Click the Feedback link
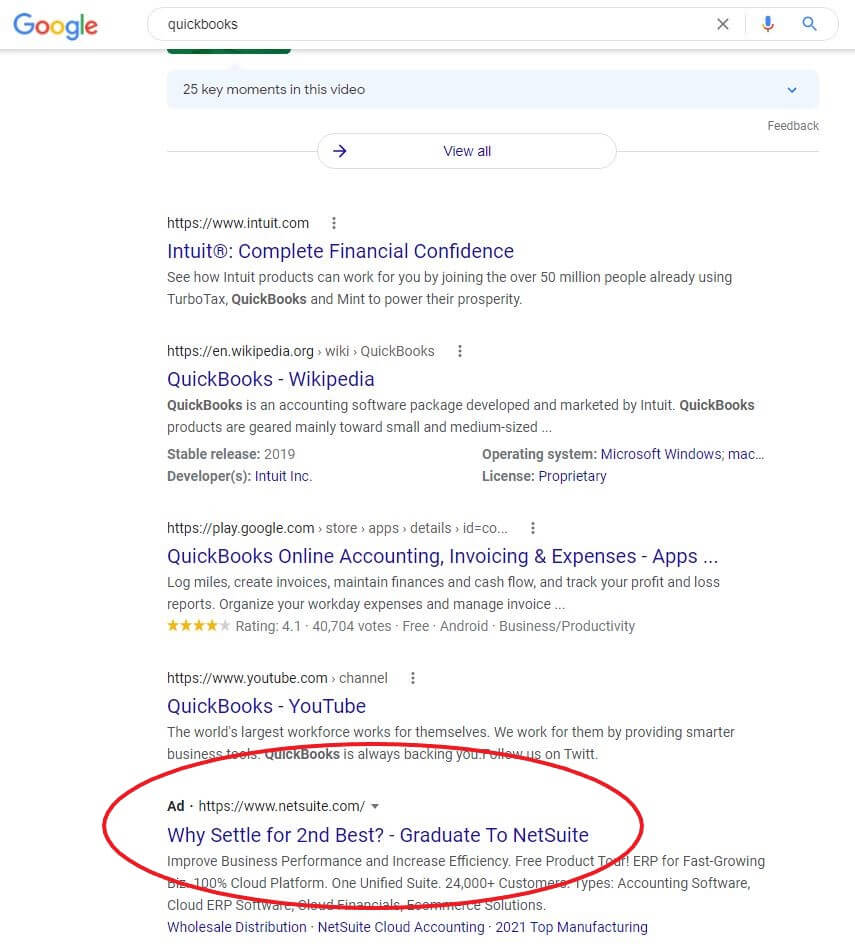 [x=793, y=126]
